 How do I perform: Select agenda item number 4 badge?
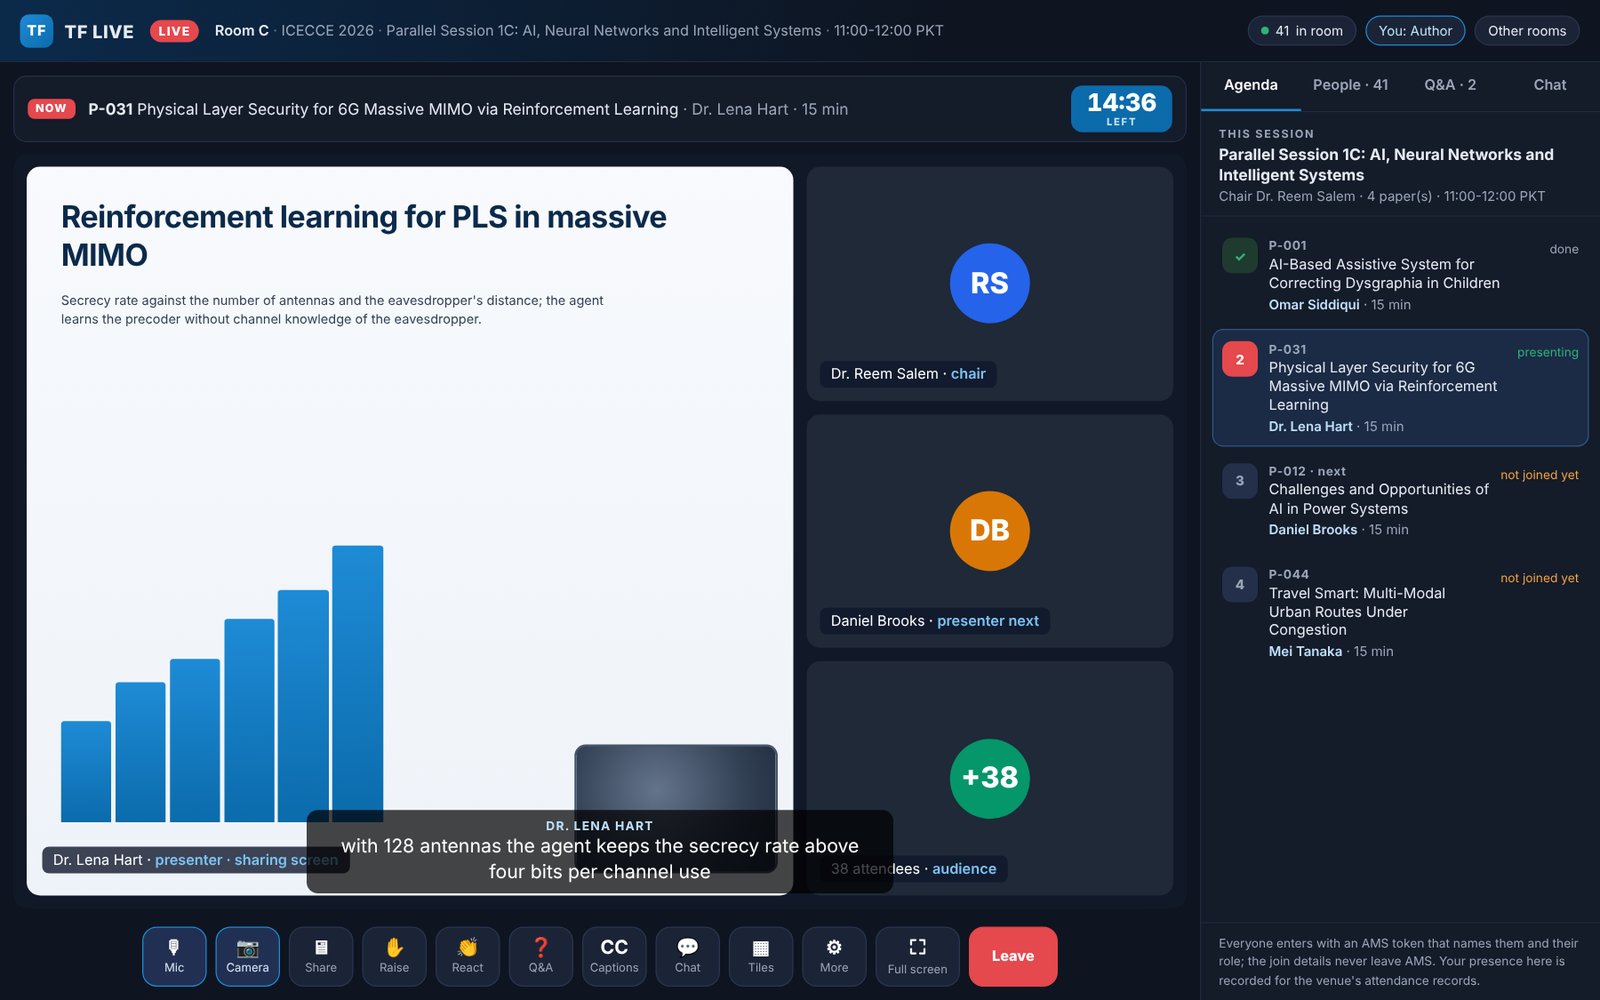[1240, 585]
